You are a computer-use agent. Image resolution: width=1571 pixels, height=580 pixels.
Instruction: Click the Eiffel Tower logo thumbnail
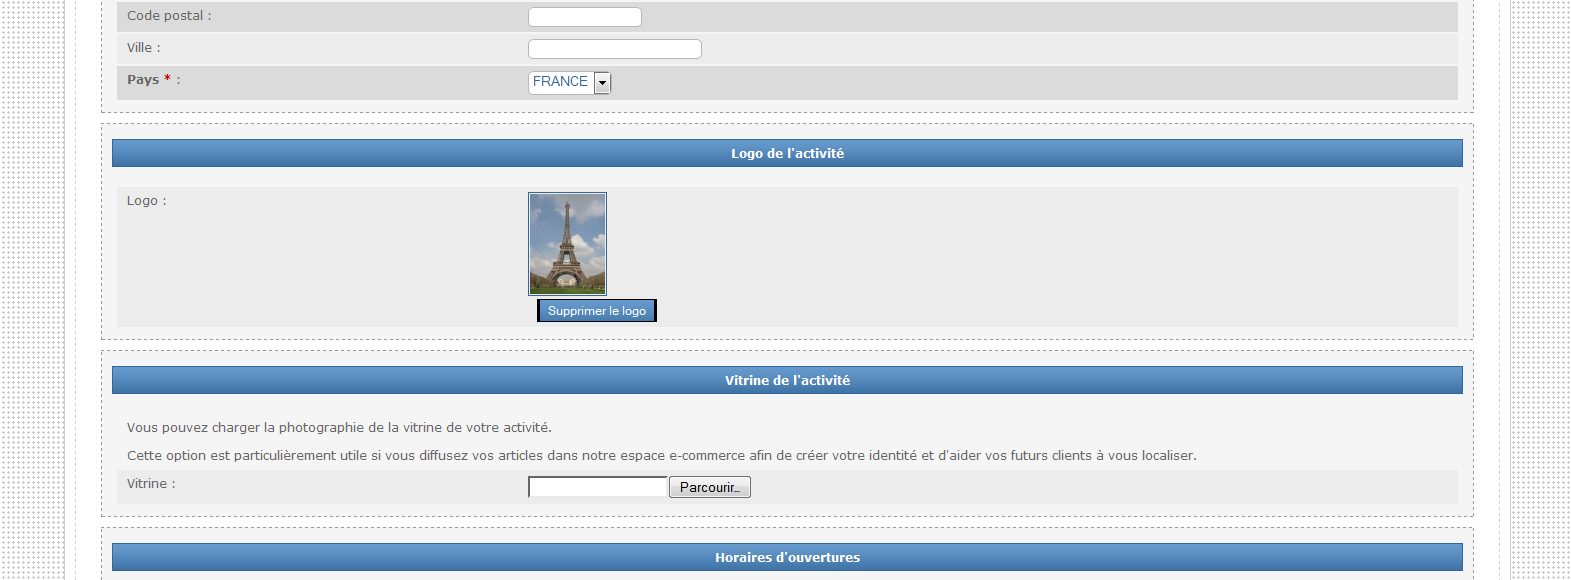click(x=567, y=244)
